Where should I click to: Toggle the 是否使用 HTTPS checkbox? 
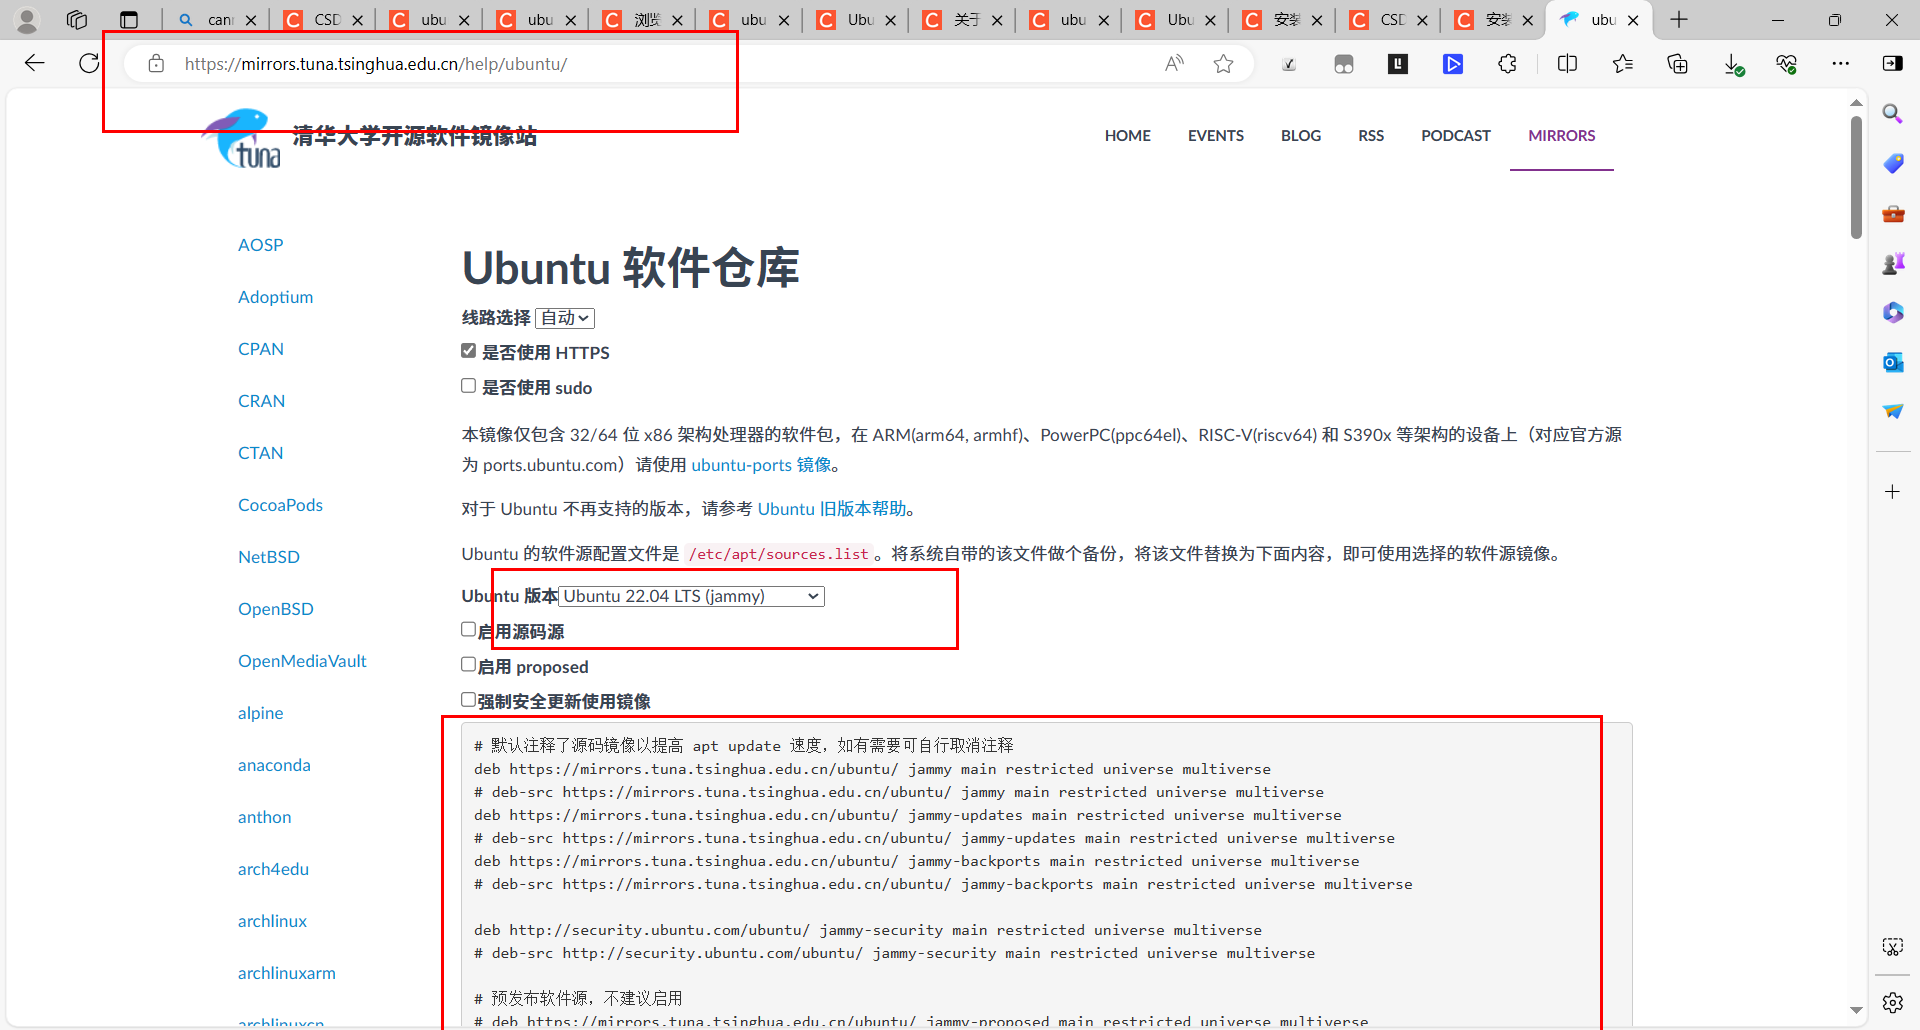click(468, 351)
